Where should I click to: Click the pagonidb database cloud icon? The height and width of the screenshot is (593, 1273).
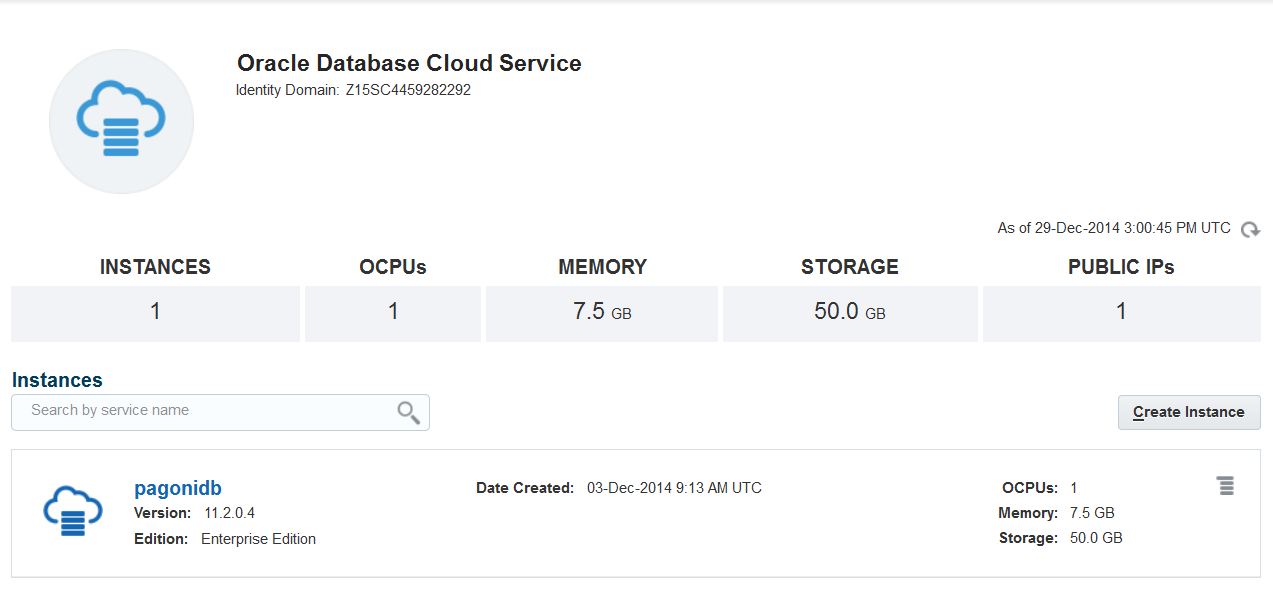click(73, 511)
